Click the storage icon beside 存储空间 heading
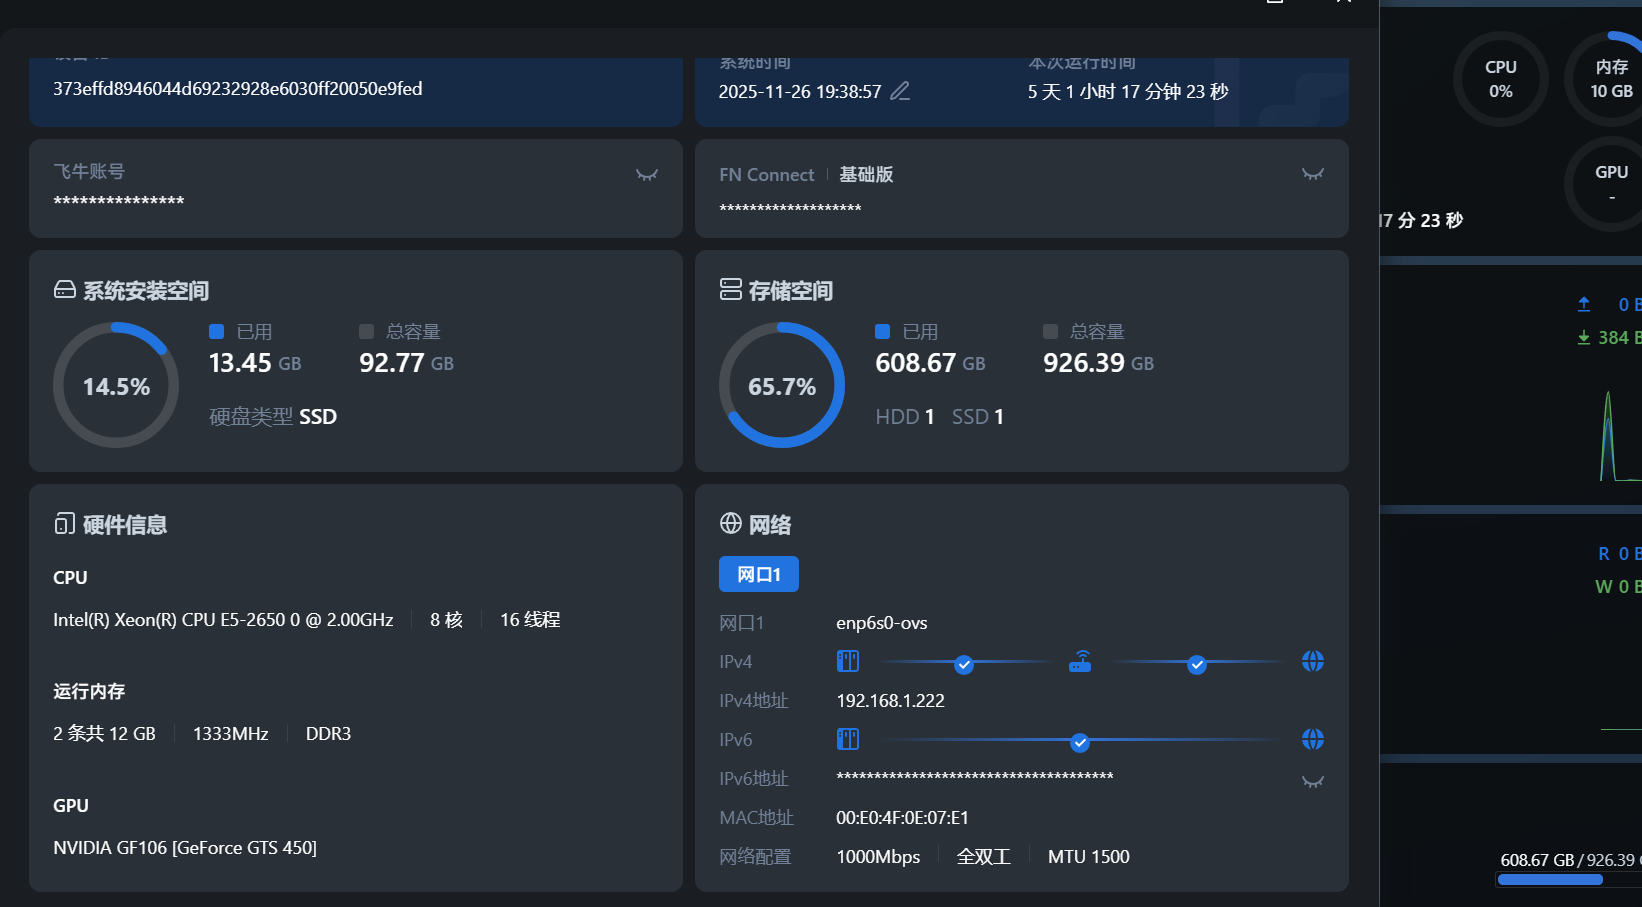1642x907 pixels. [731, 290]
